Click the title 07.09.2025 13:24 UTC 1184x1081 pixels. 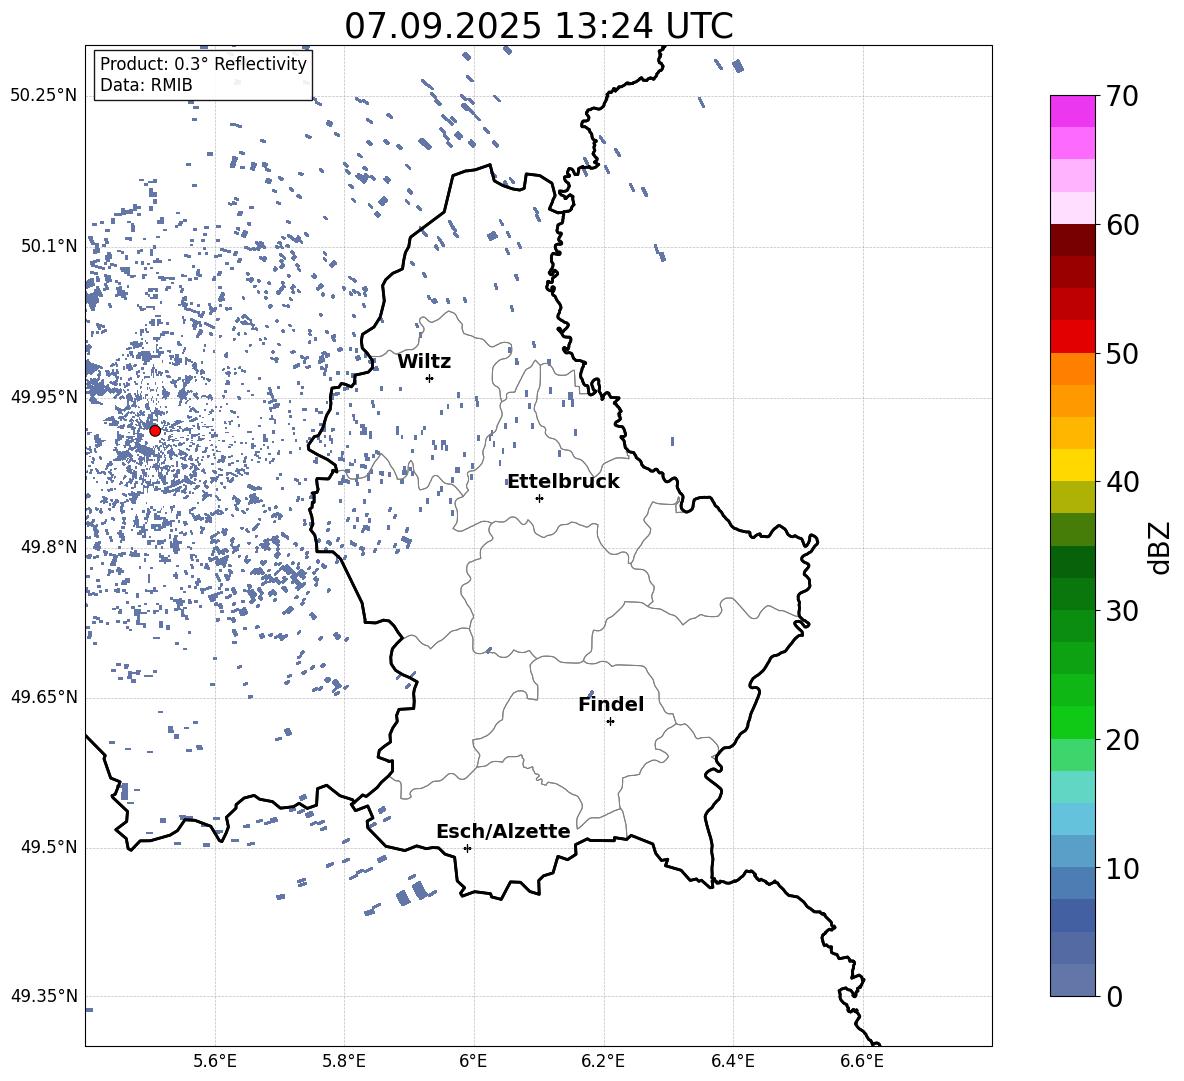pos(539,26)
